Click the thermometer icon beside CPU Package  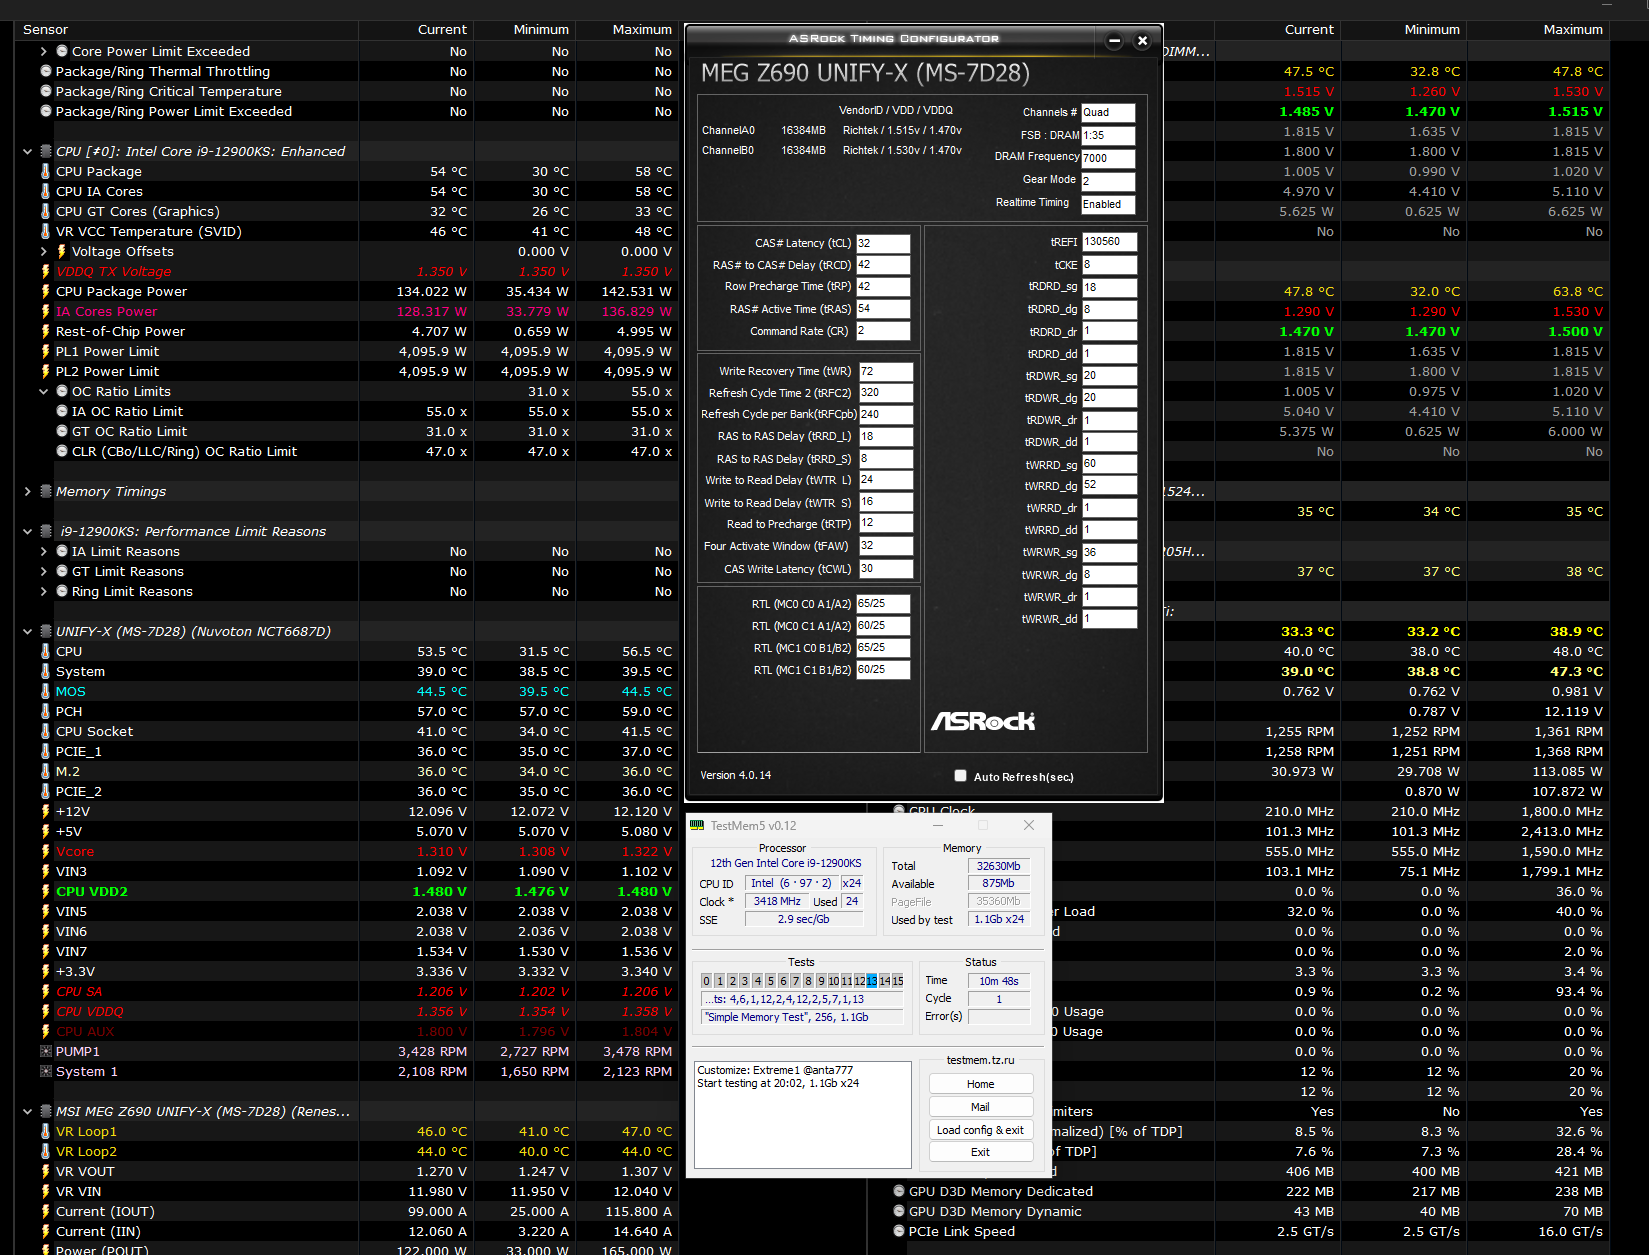(45, 171)
